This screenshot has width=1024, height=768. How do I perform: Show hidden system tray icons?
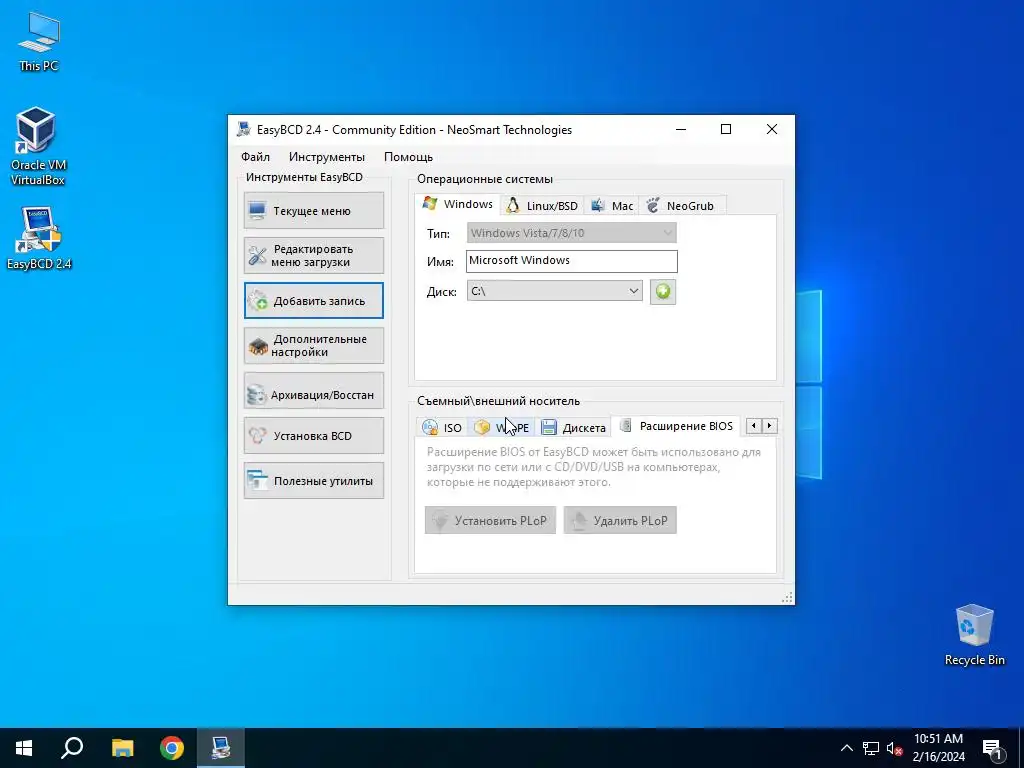pos(846,748)
